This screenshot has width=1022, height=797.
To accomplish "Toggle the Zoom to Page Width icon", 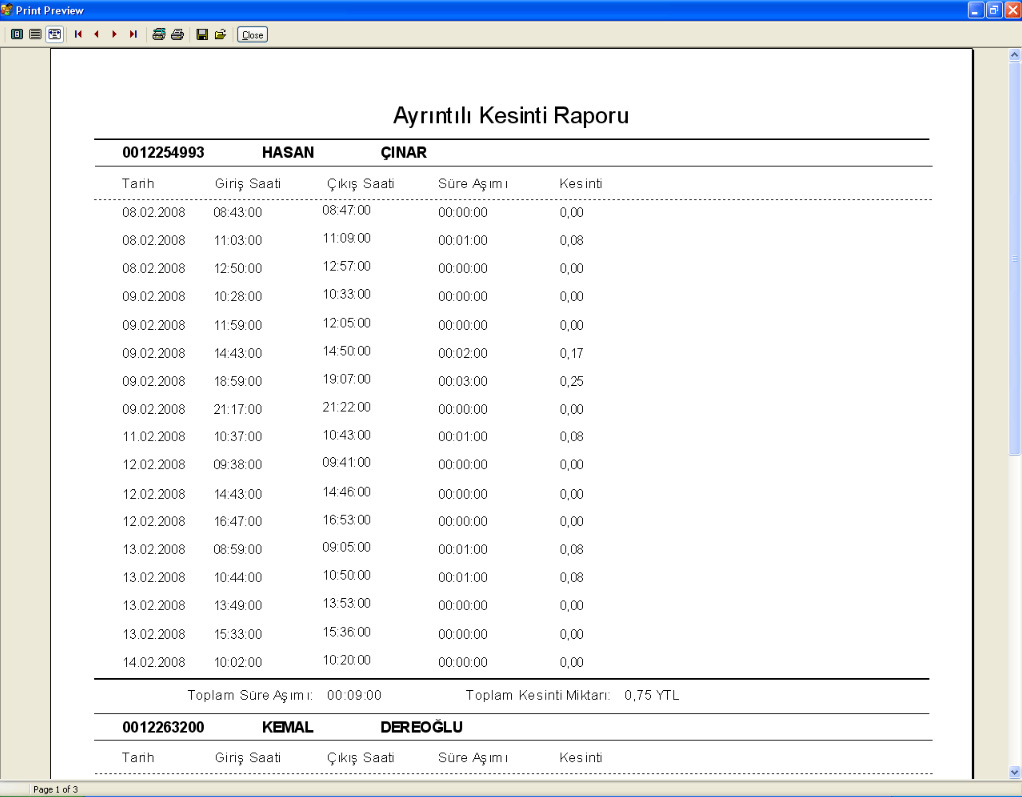I will tap(54, 34).
